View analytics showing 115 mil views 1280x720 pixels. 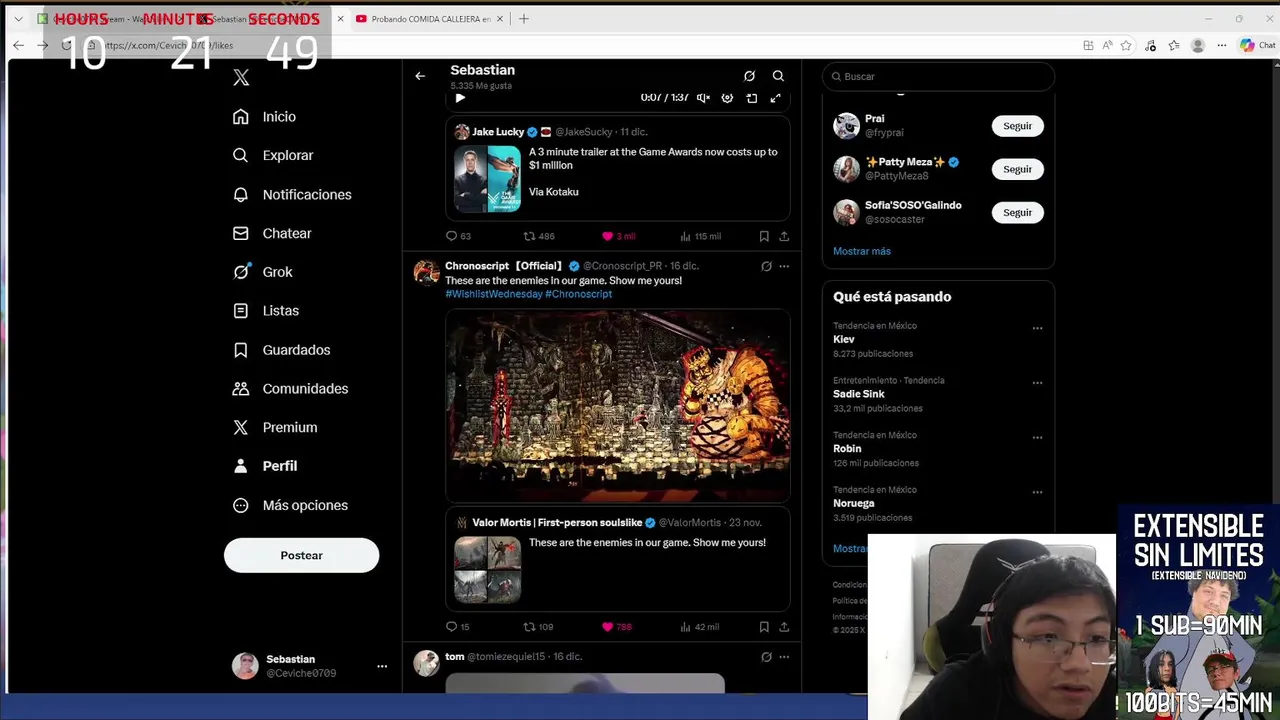[700, 236]
